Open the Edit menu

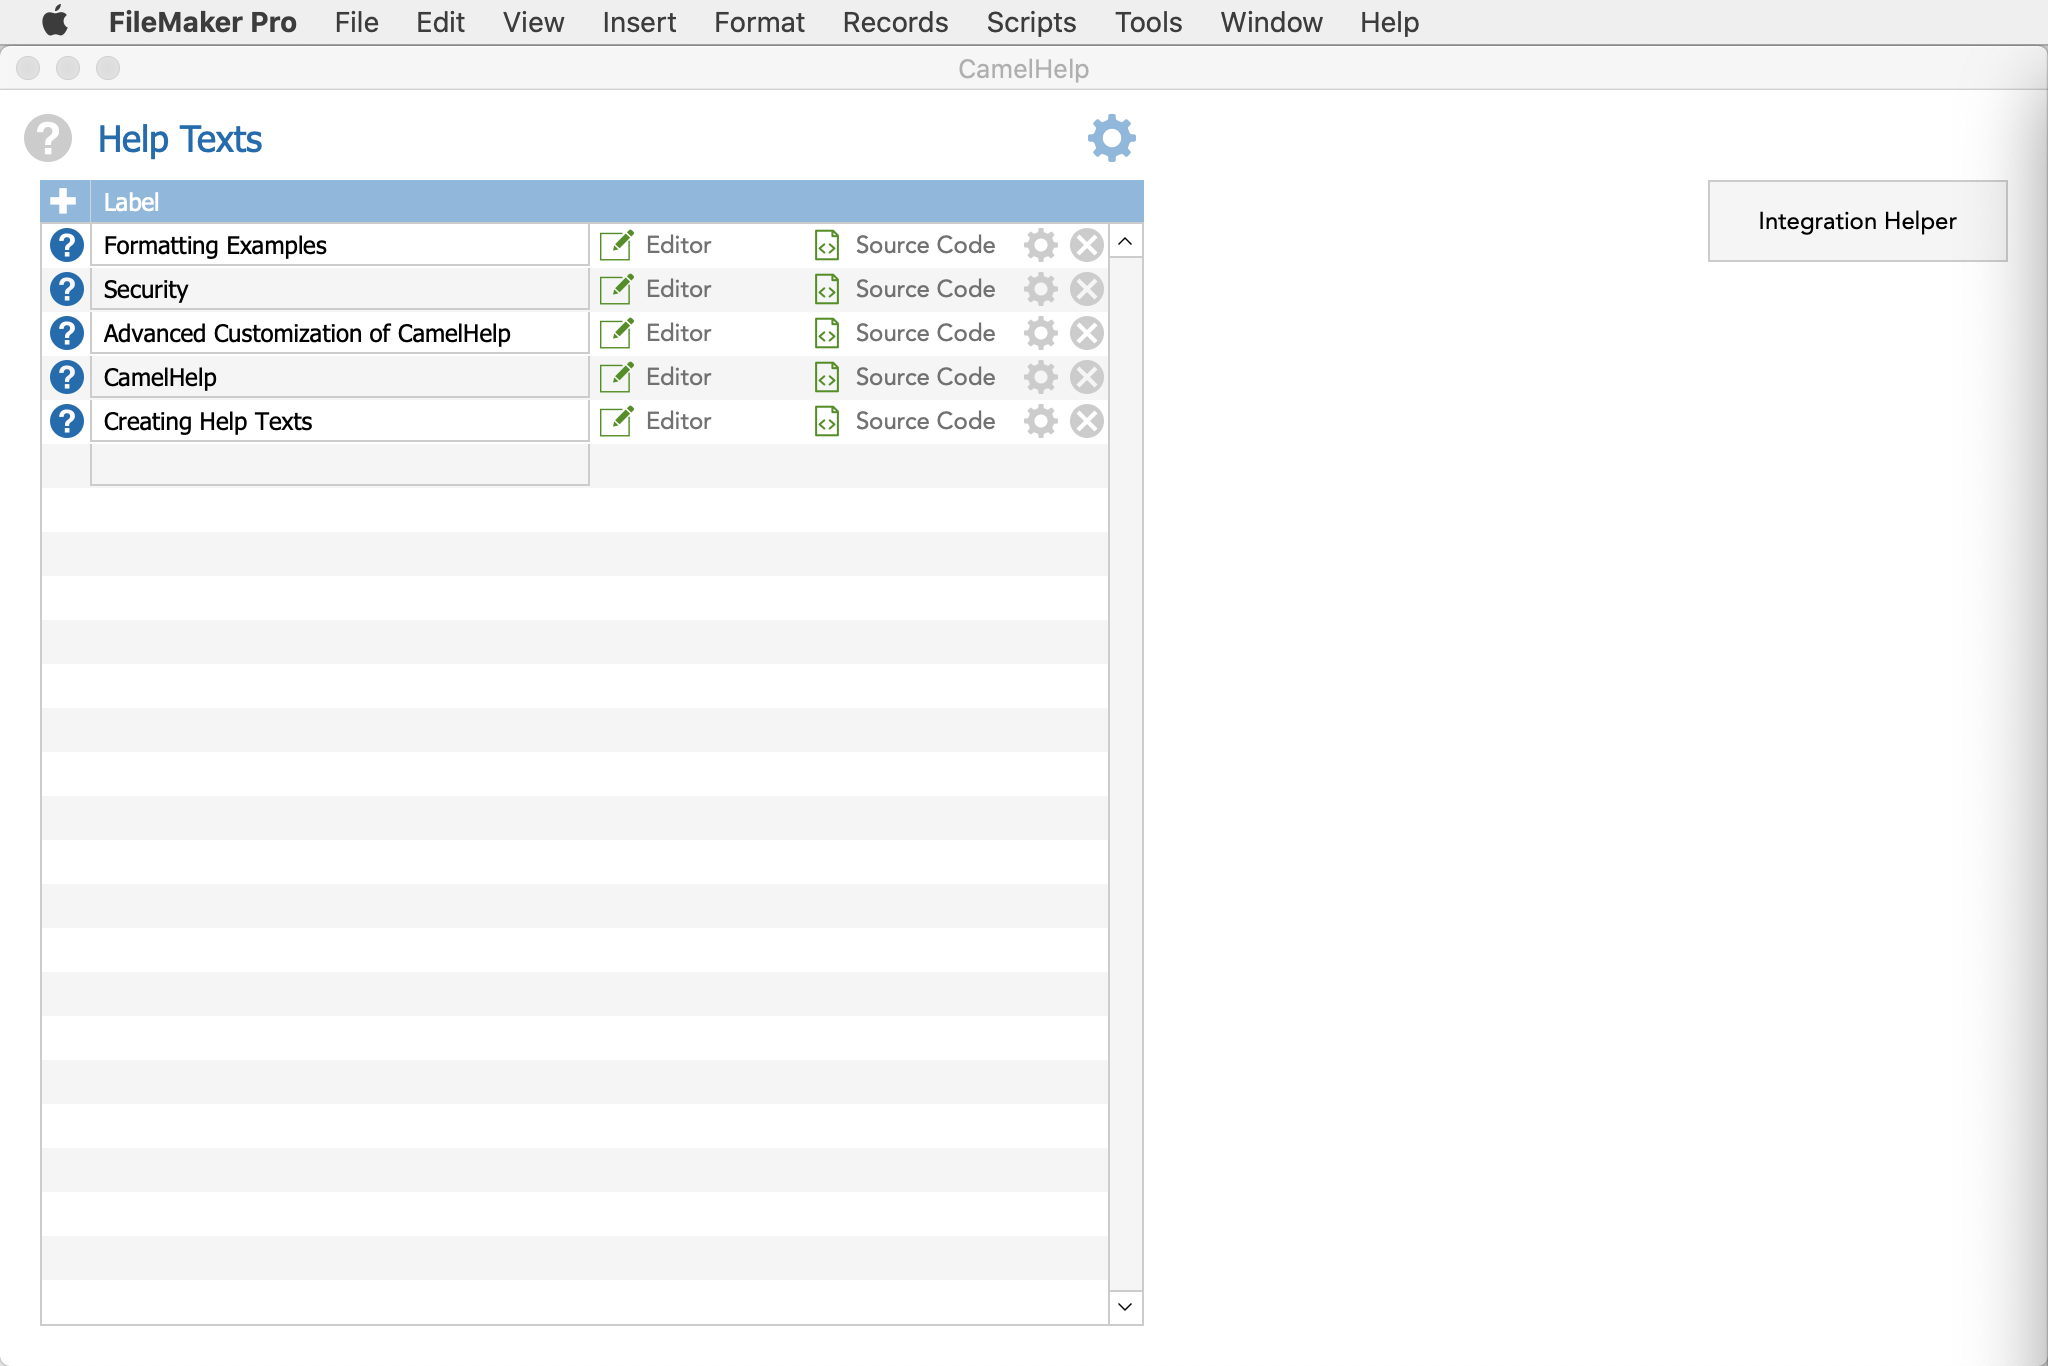440,22
